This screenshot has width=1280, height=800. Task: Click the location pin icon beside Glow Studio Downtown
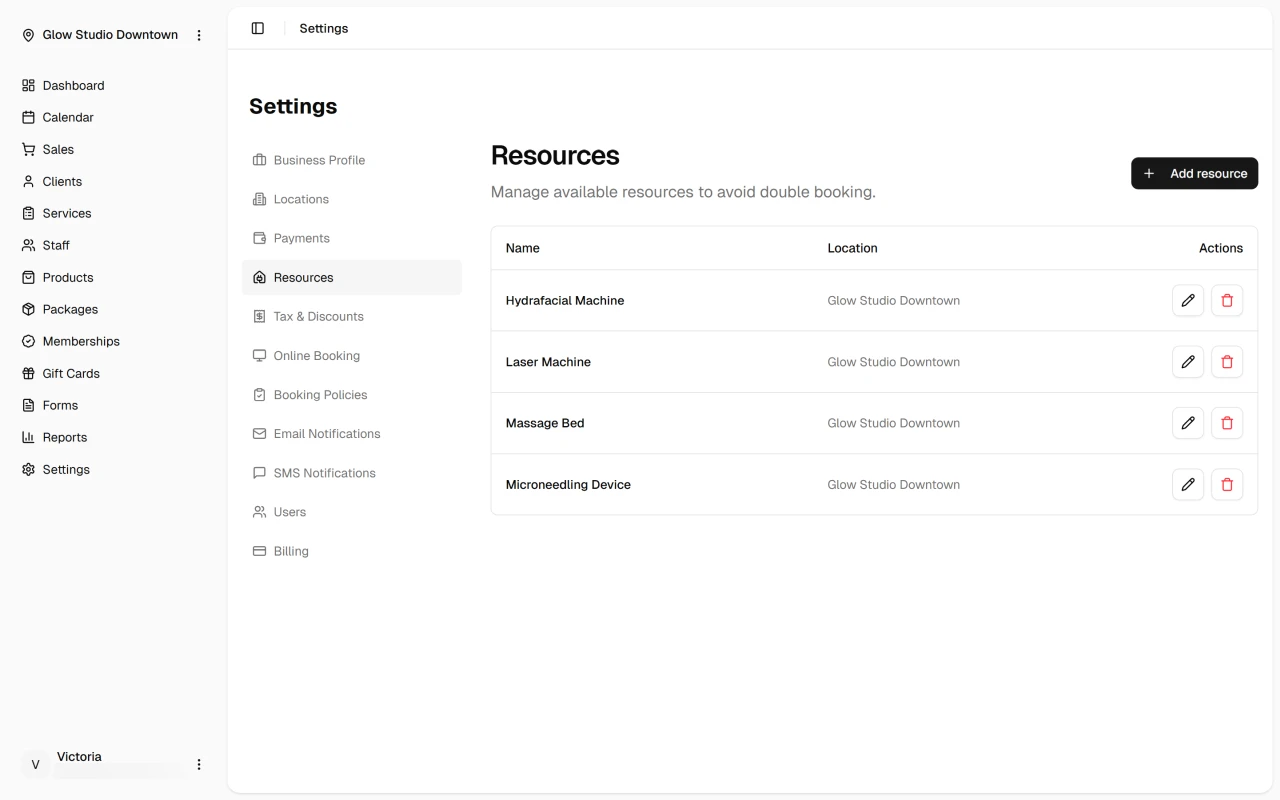tap(28, 35)
